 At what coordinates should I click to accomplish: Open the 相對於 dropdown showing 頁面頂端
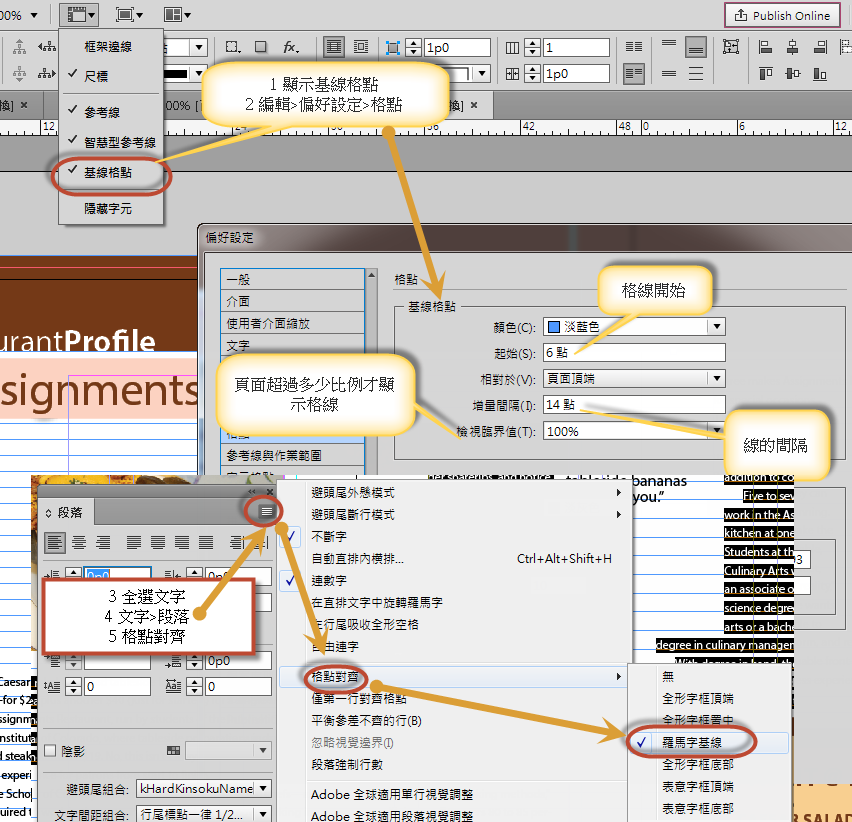point(634,379)
